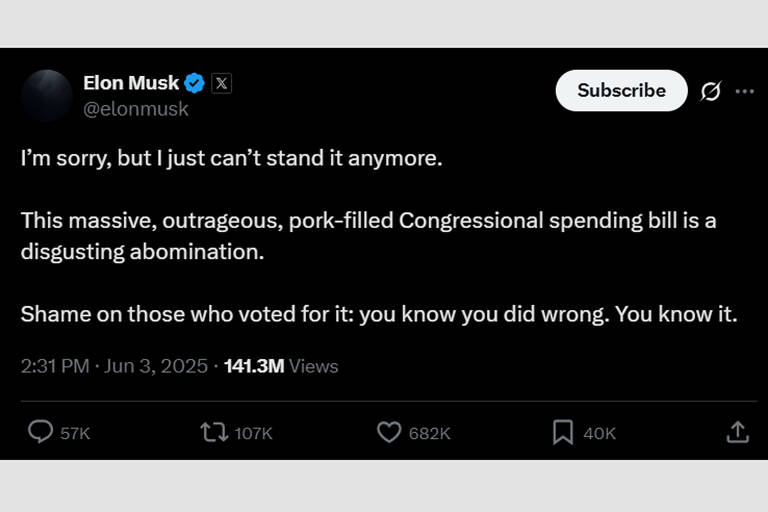Click the X affiliation badge beside name

click(x=222, y=83)
